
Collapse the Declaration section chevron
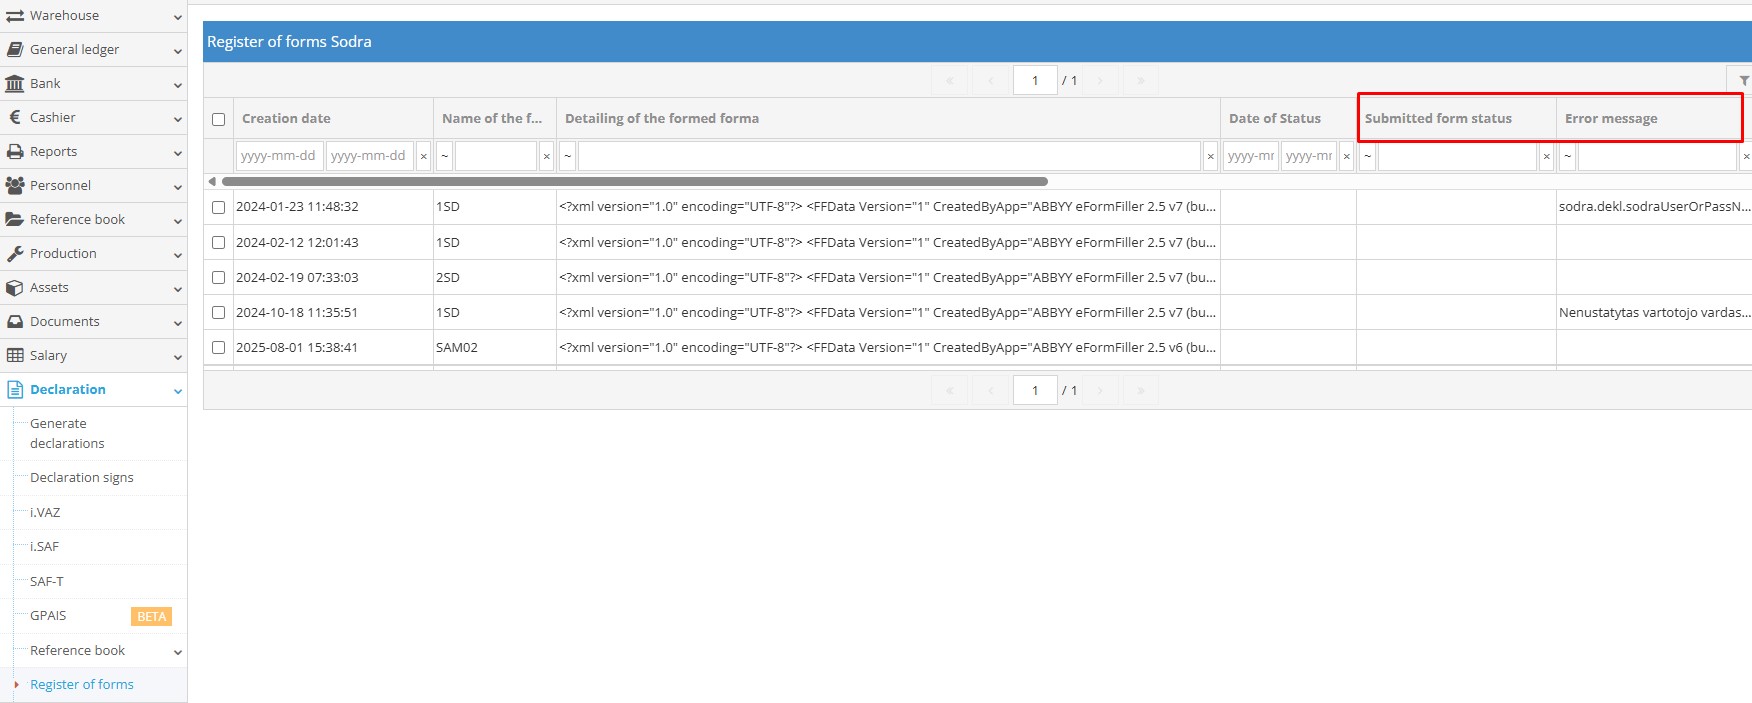pos(178,391)
